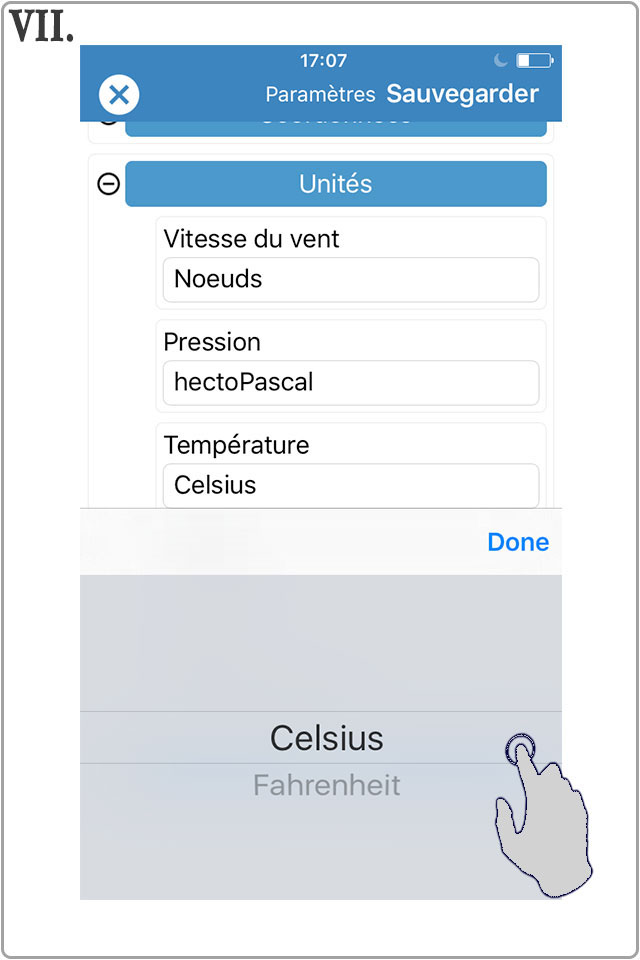Image resolution: width=640 pixels, height=960 pixels.
Task: Tap the battery status icon
Action: pyautogui.click(x=535, y=60)
